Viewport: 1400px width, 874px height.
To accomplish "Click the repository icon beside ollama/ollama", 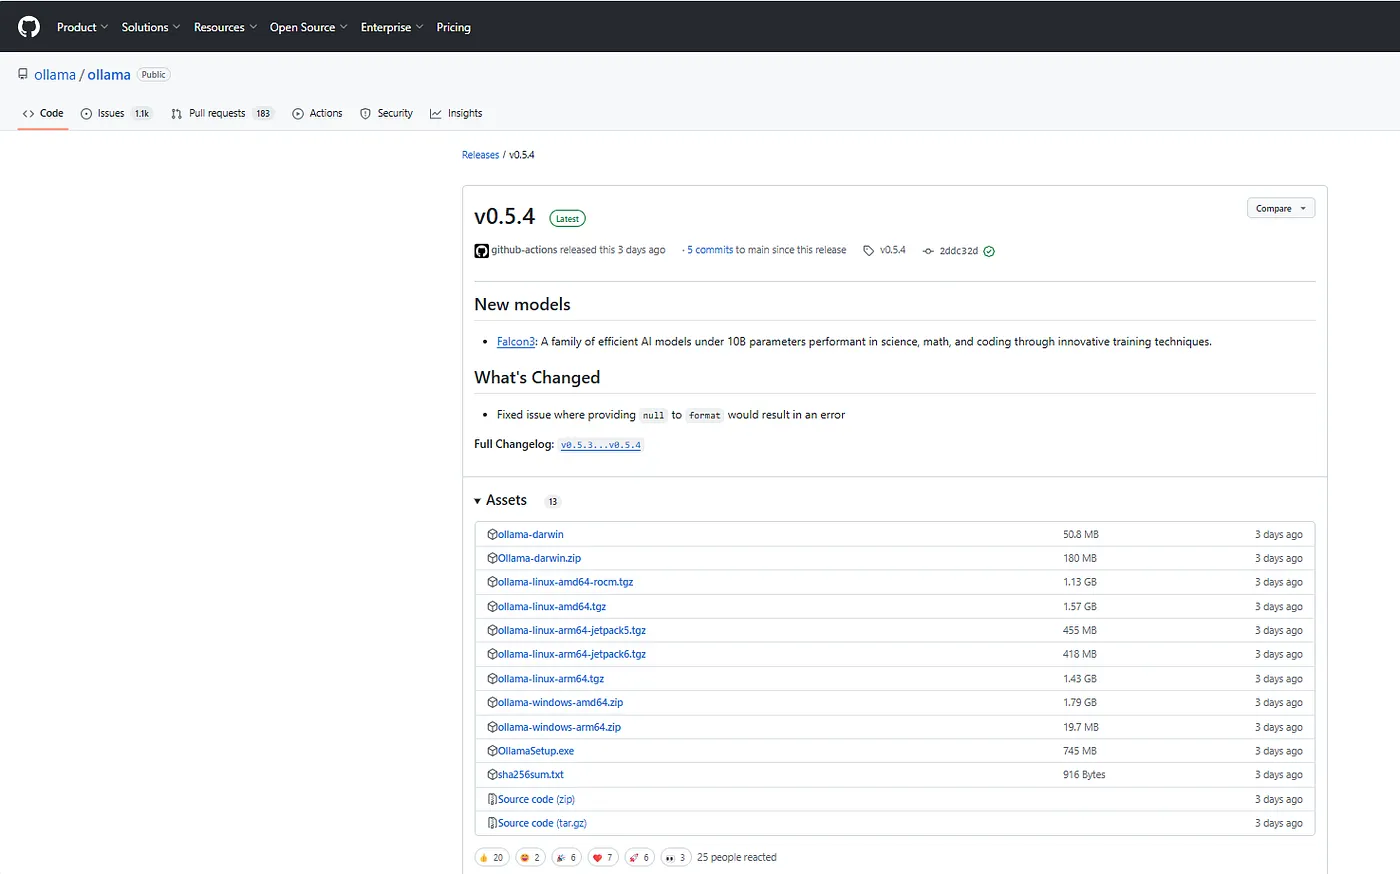I will pyautogui.click(x=23, y=74).
